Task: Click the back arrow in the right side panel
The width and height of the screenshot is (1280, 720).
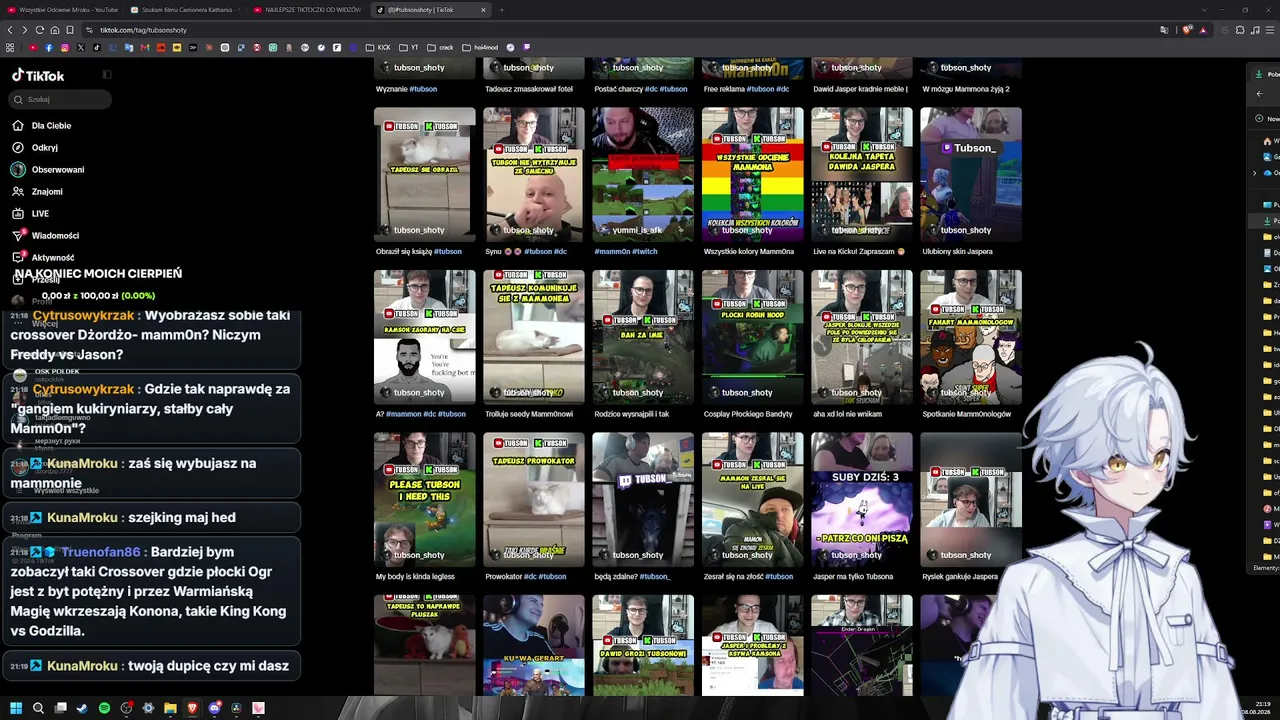Action: [1259, 94]
